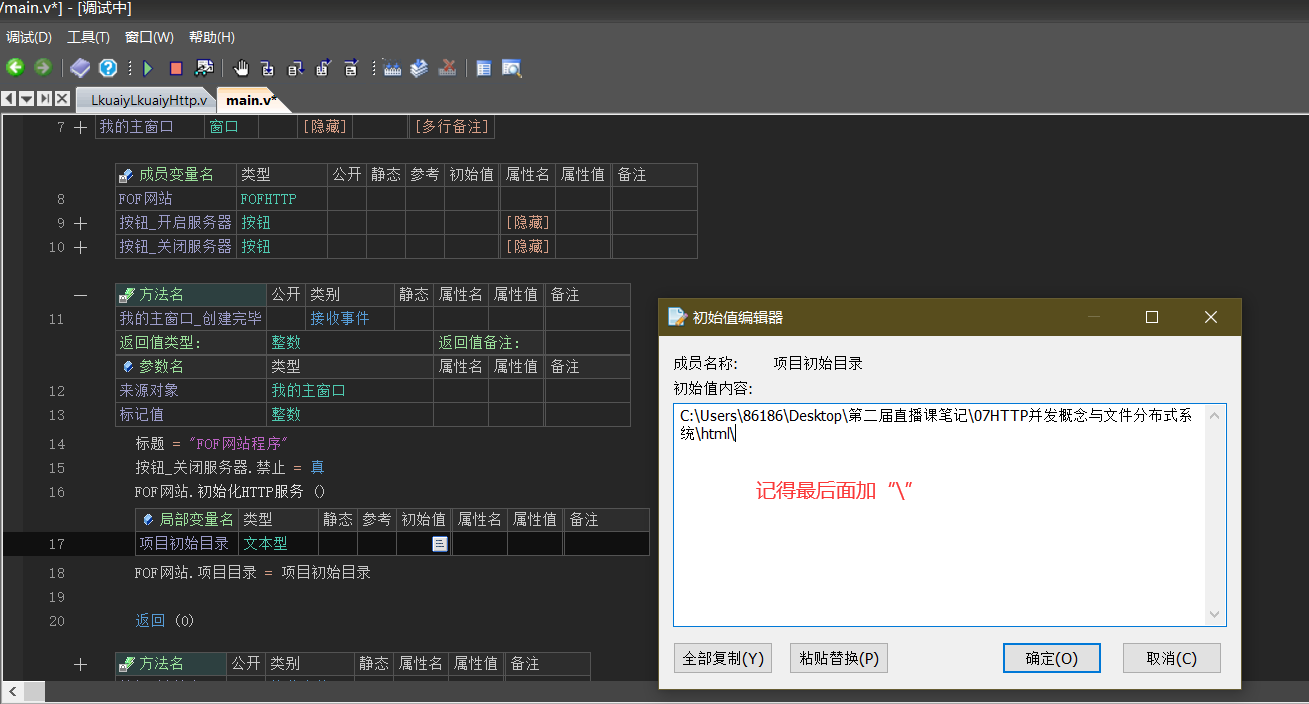
Task: Click line 20 返回 (0) statement
Action: [x=165, y=620]
